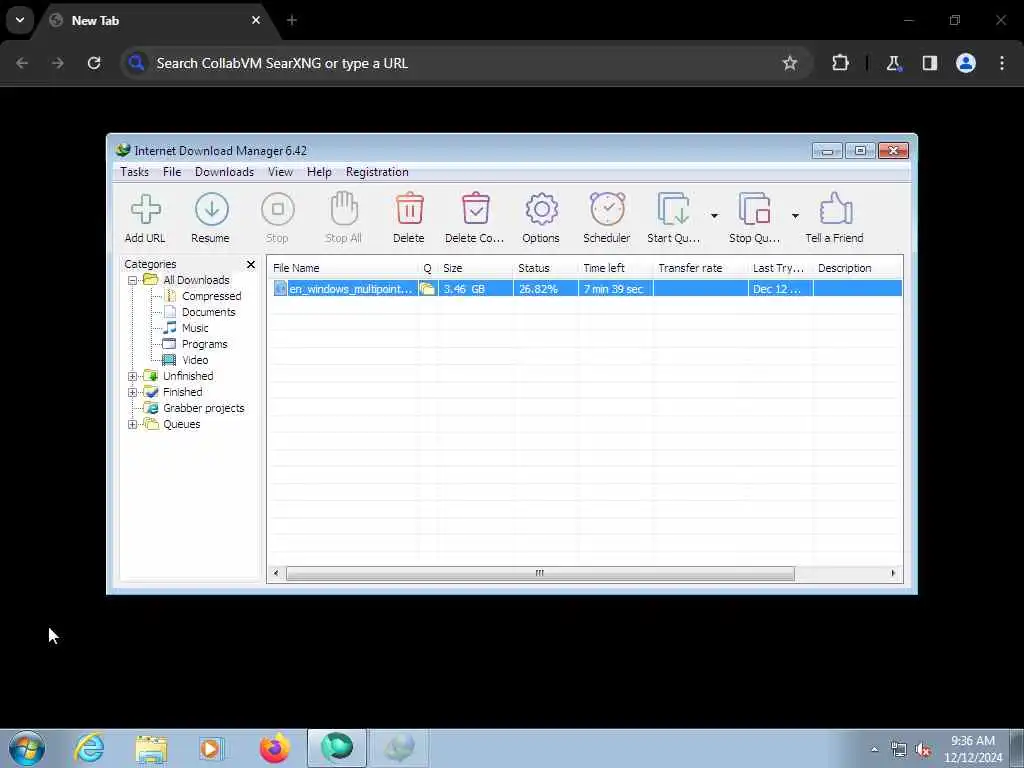
Task: Click the Start Queue icon
Action: point(673,210)
